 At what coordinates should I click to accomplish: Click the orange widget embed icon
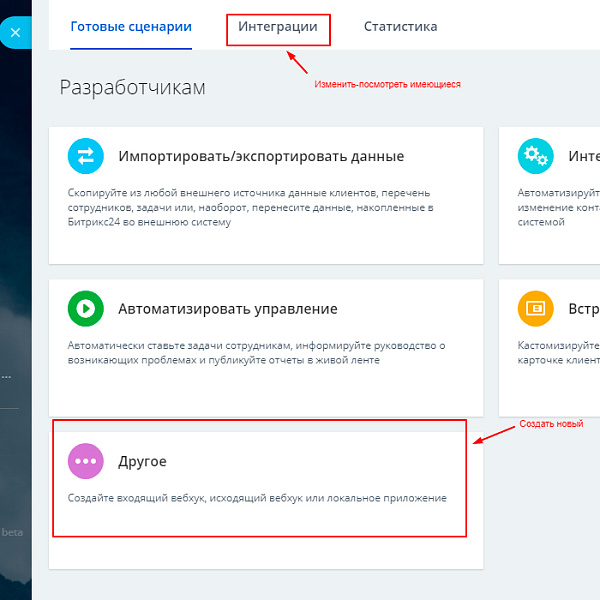(535, 308)
